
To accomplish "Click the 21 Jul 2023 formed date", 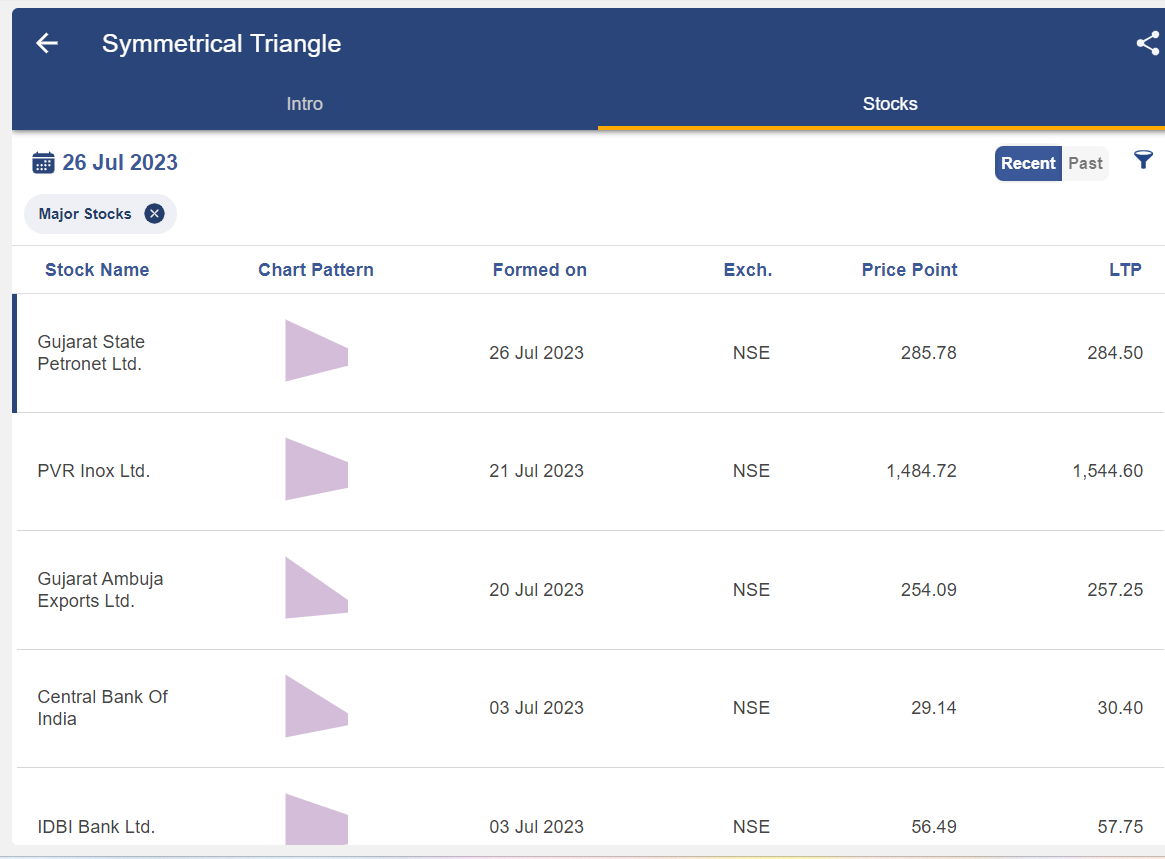I will coord(536,471).
